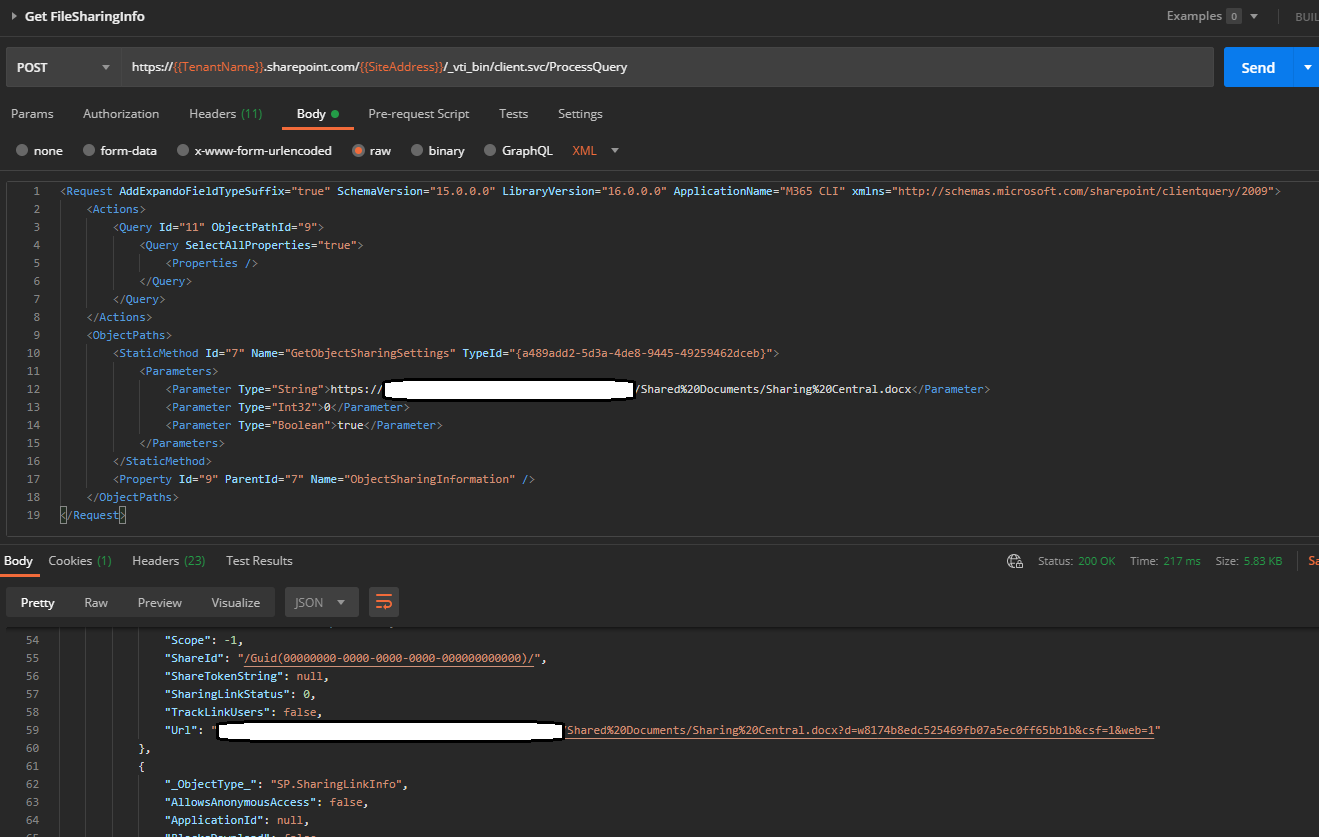Open the XML syntax highlighting dropdown
This screenshot has height=837, width=1319.
[x=595, y=150]
